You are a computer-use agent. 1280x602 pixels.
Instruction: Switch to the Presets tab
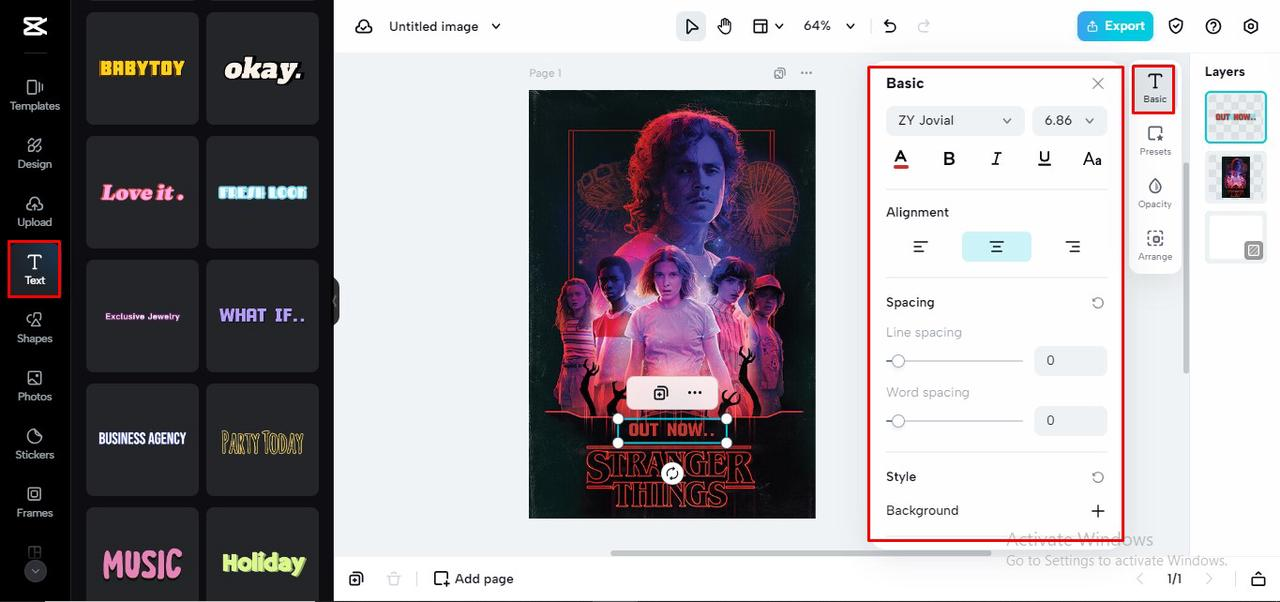[1155, 140]
